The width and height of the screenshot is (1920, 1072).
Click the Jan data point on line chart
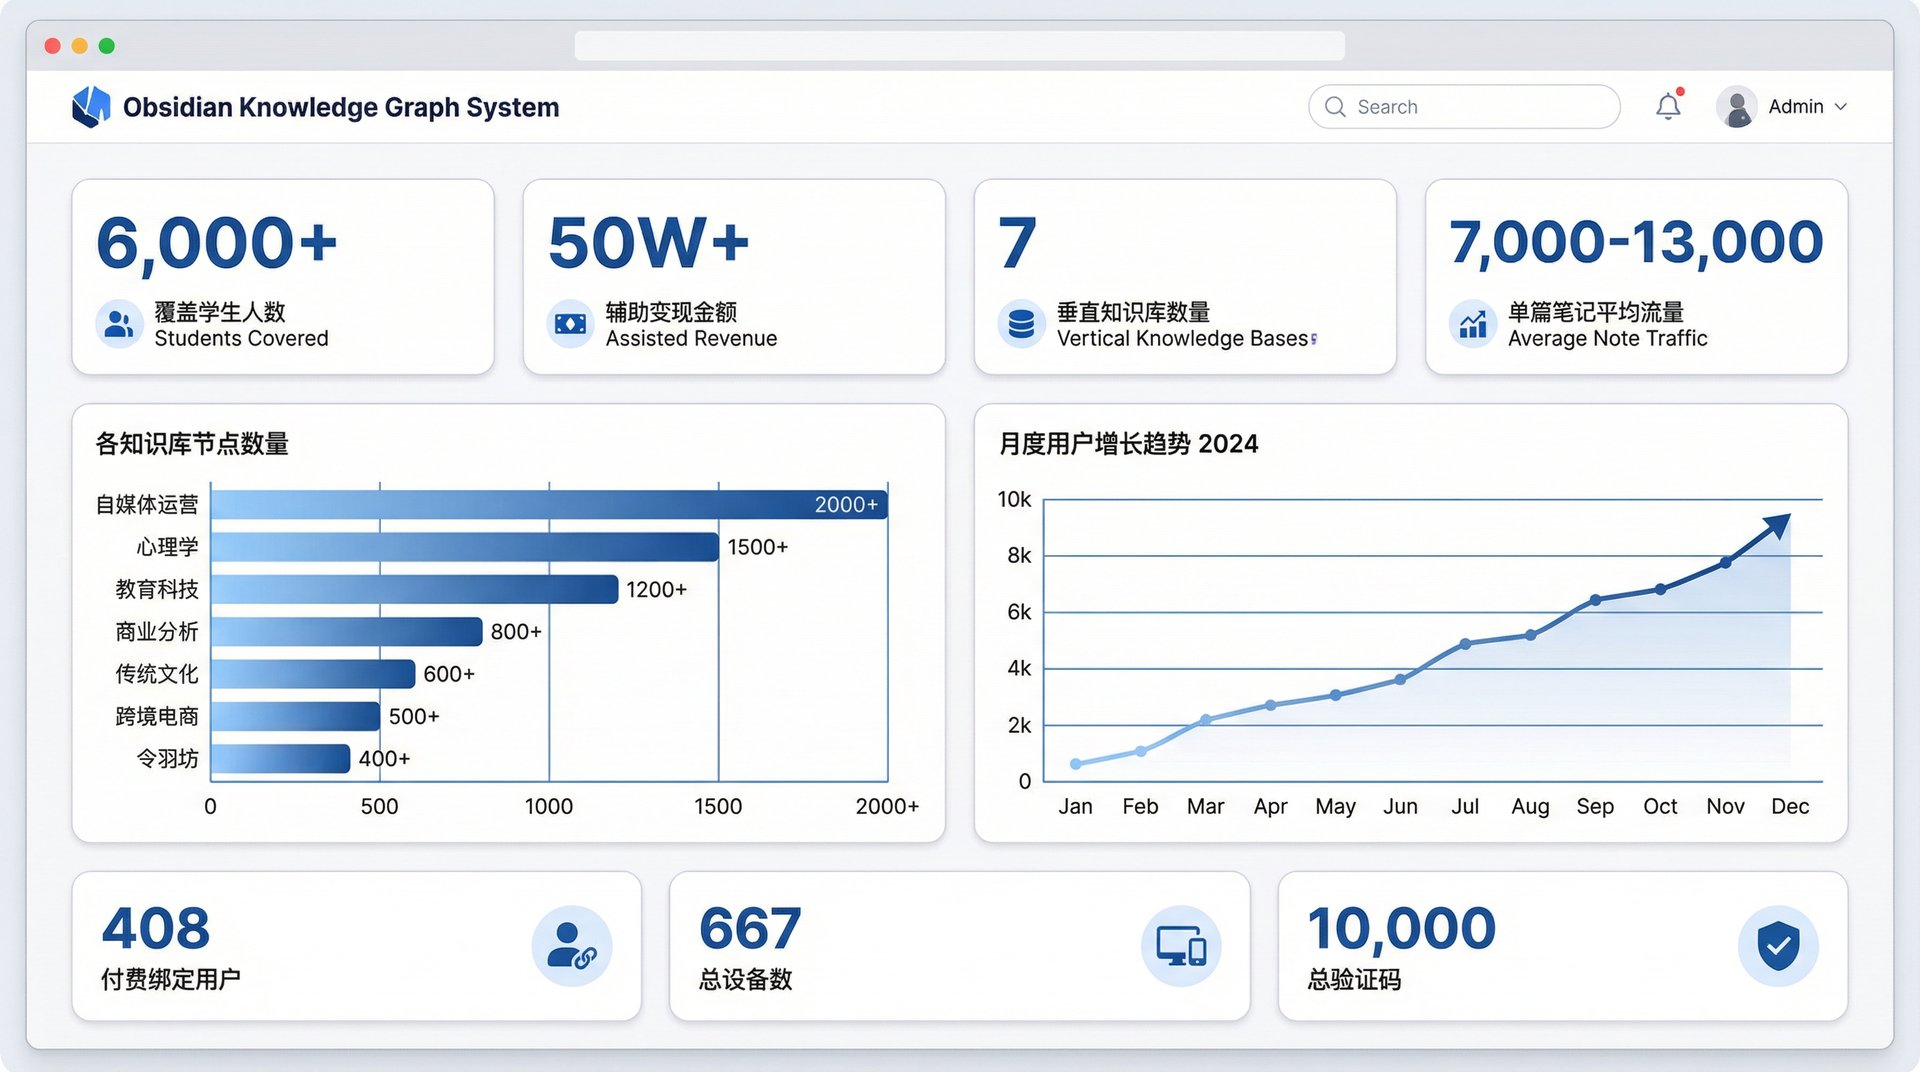1076,764
